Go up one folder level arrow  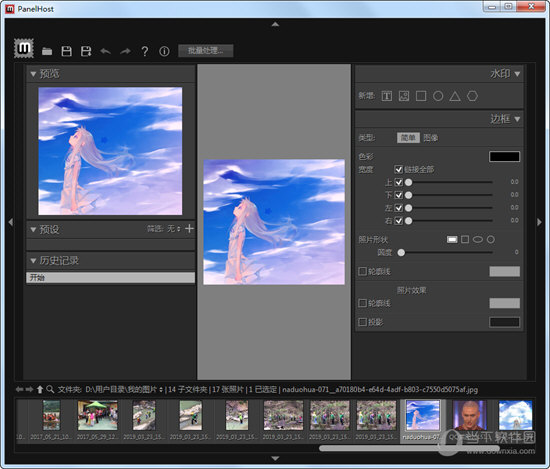click(x=40, y=389)
